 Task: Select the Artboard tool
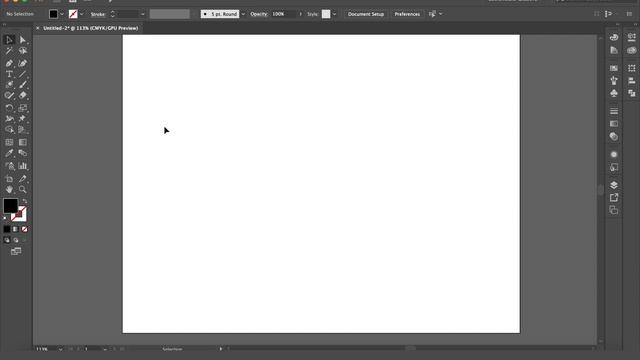tap(9, 179)
